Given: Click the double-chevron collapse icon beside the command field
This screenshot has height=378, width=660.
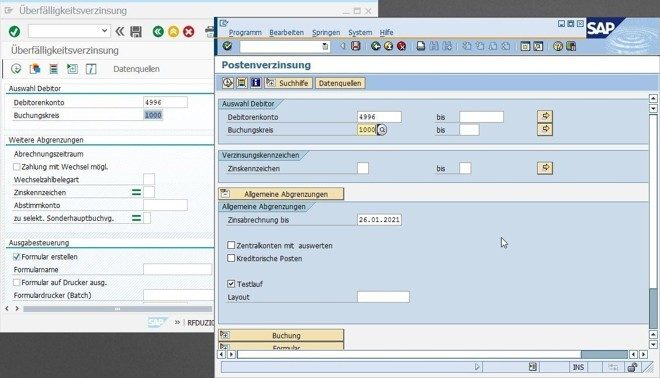Looking at the screenshot, I should [120, 32].
